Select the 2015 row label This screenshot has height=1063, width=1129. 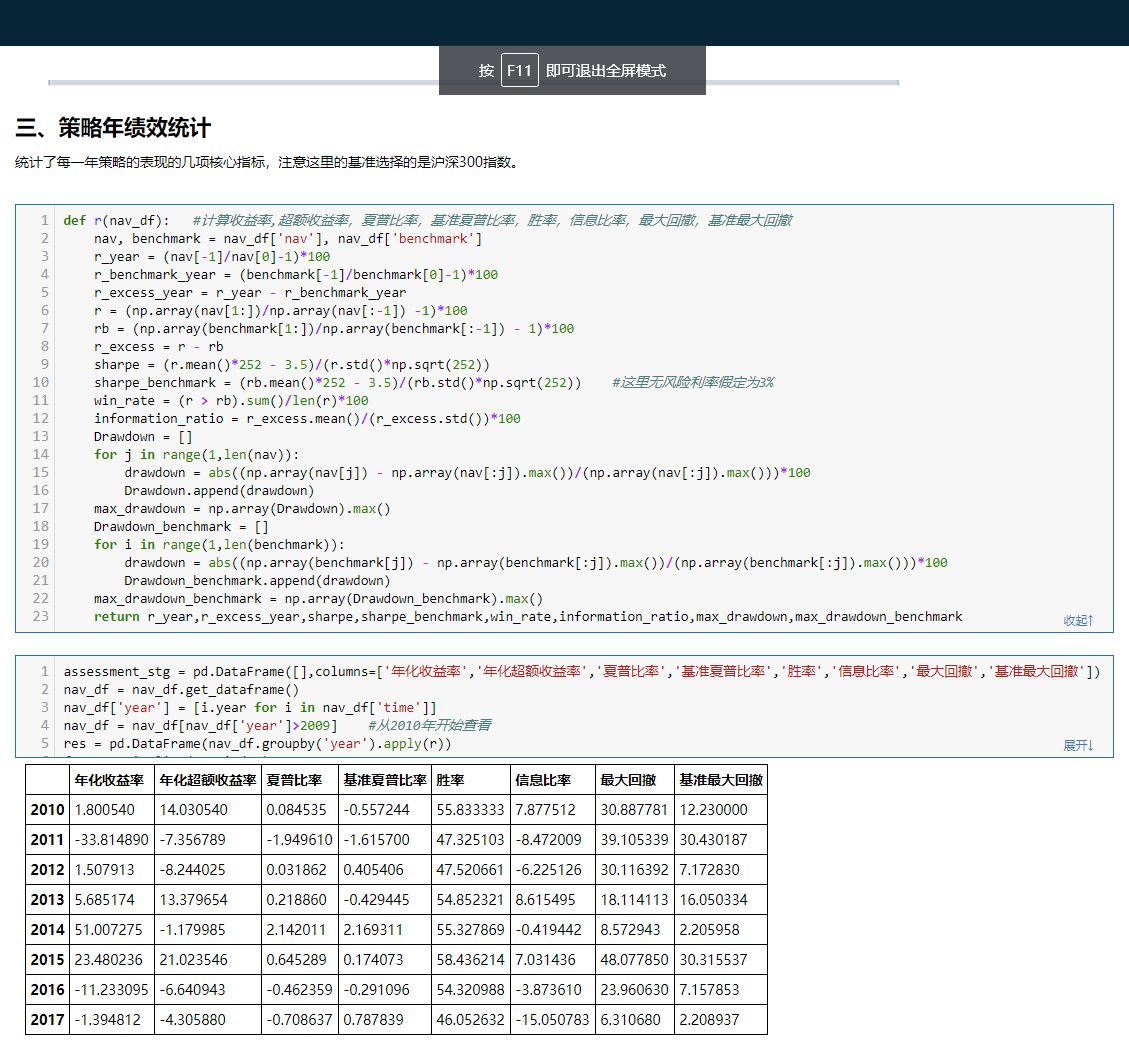point(48,959)
